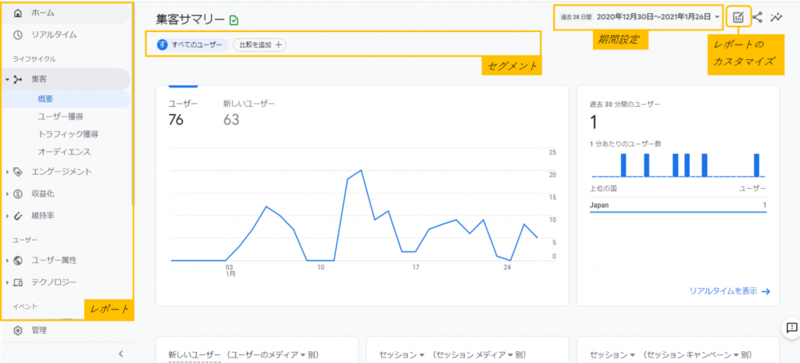Click the clock icon beside リアルタイム
Viewport: 800px width, 363px height.
[x=18, y=35]
